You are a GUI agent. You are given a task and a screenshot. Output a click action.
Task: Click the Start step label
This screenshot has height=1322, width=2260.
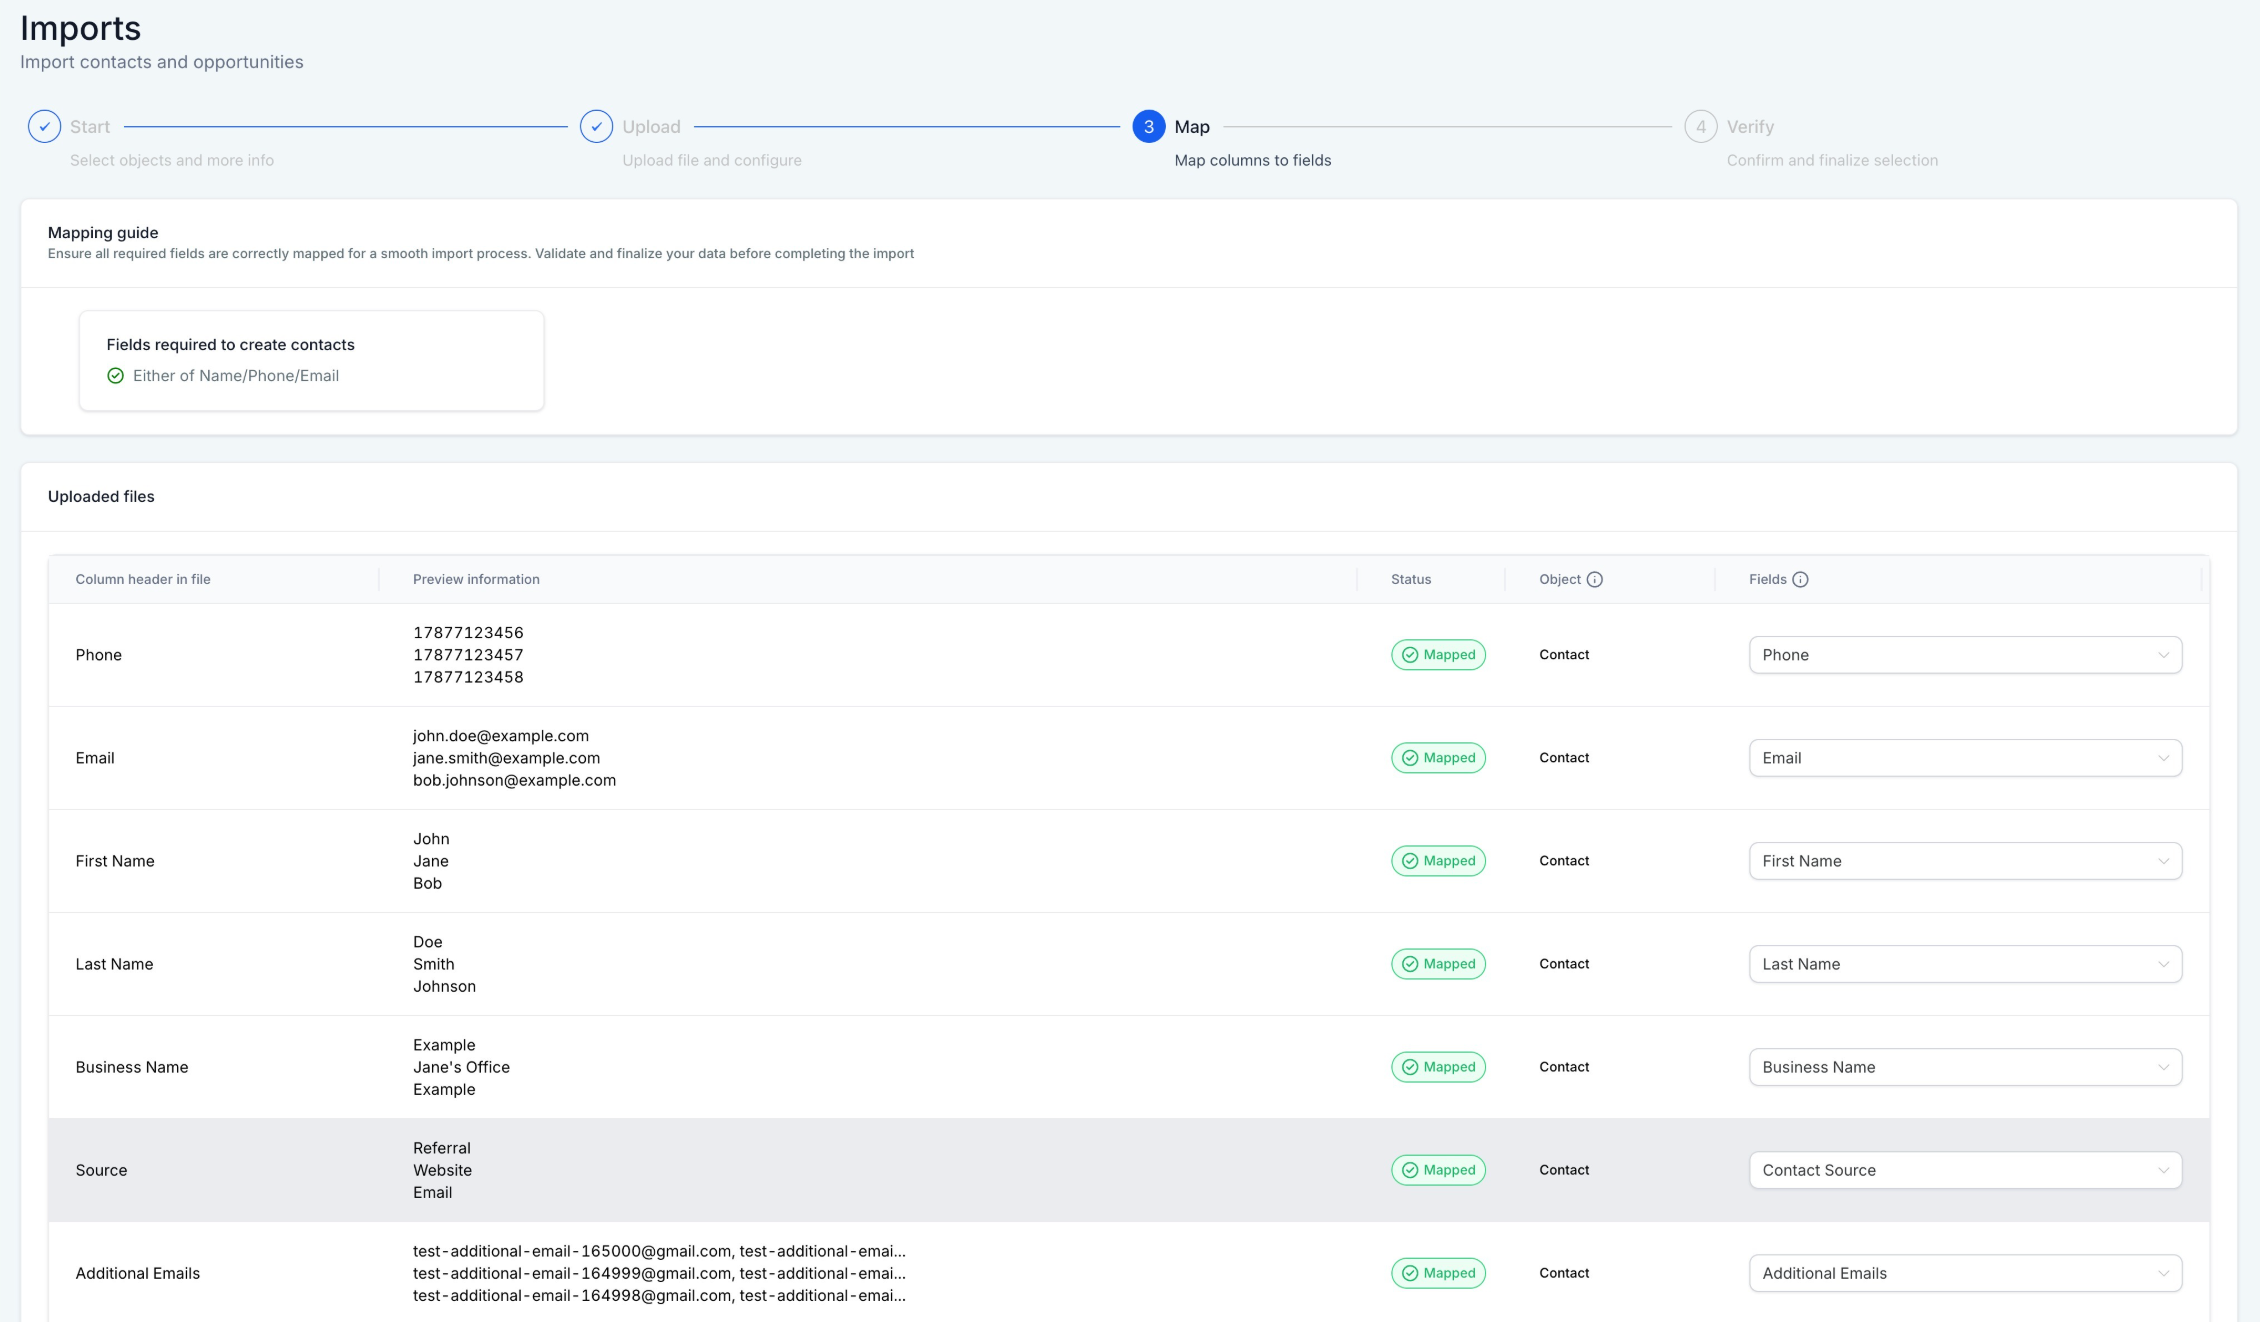90,127
